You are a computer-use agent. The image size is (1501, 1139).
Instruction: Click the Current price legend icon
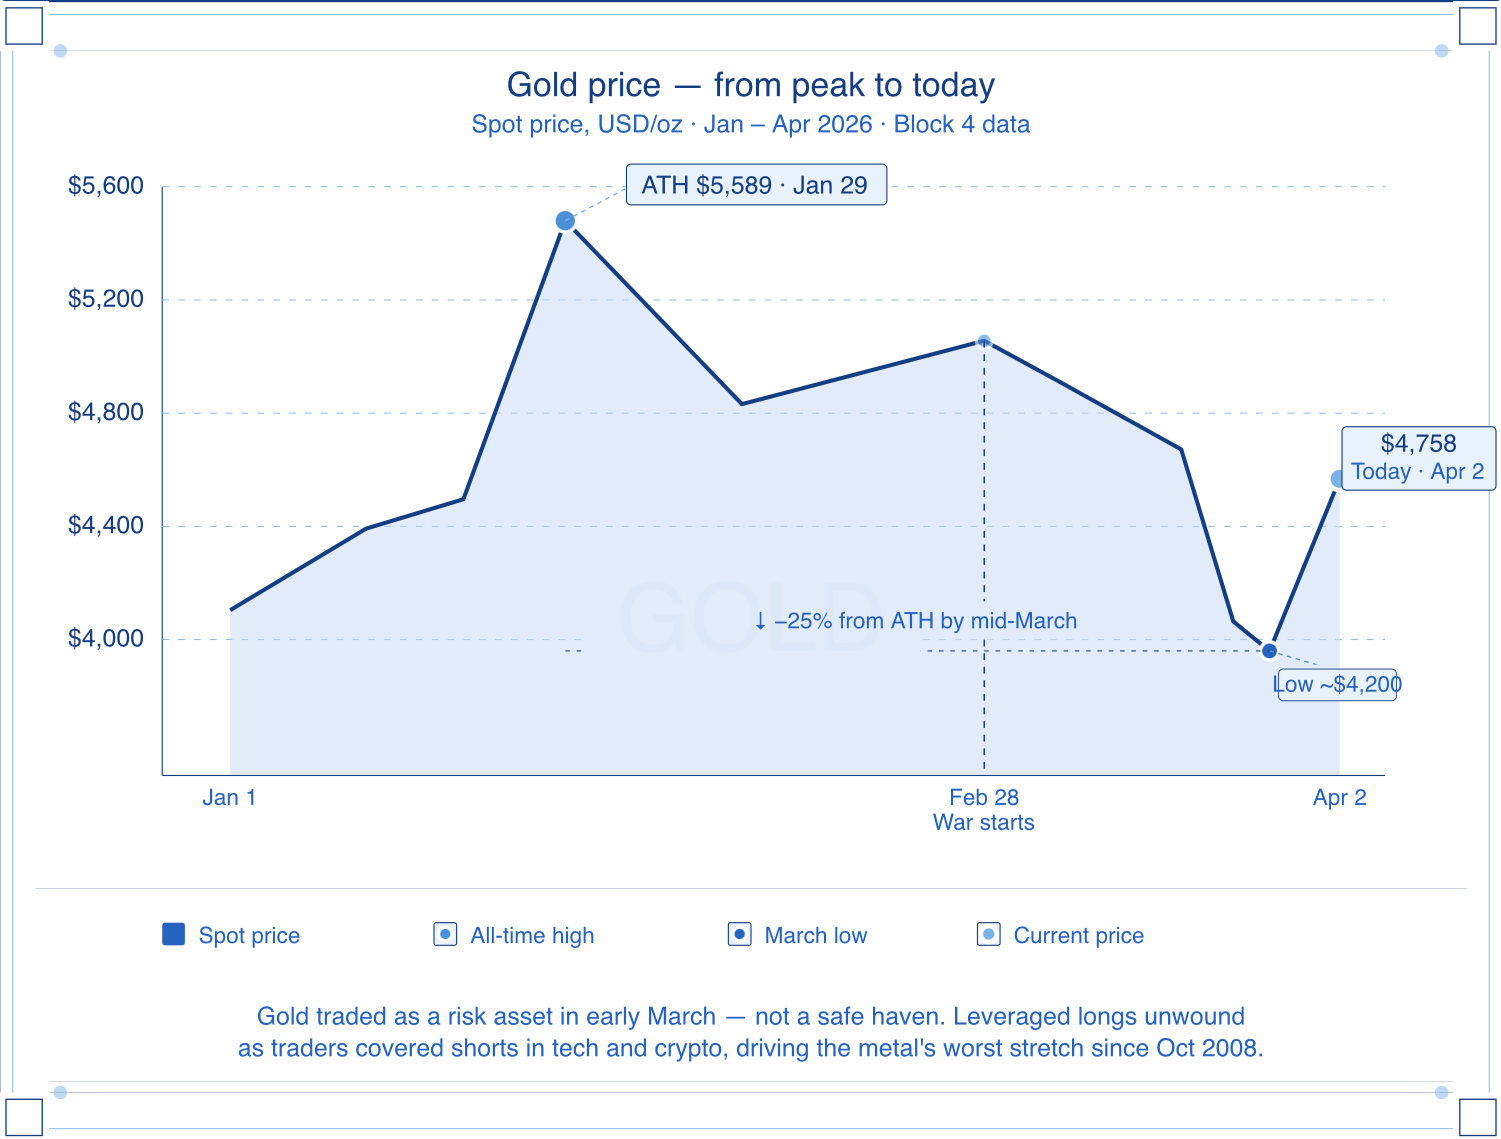coord(988,934)
